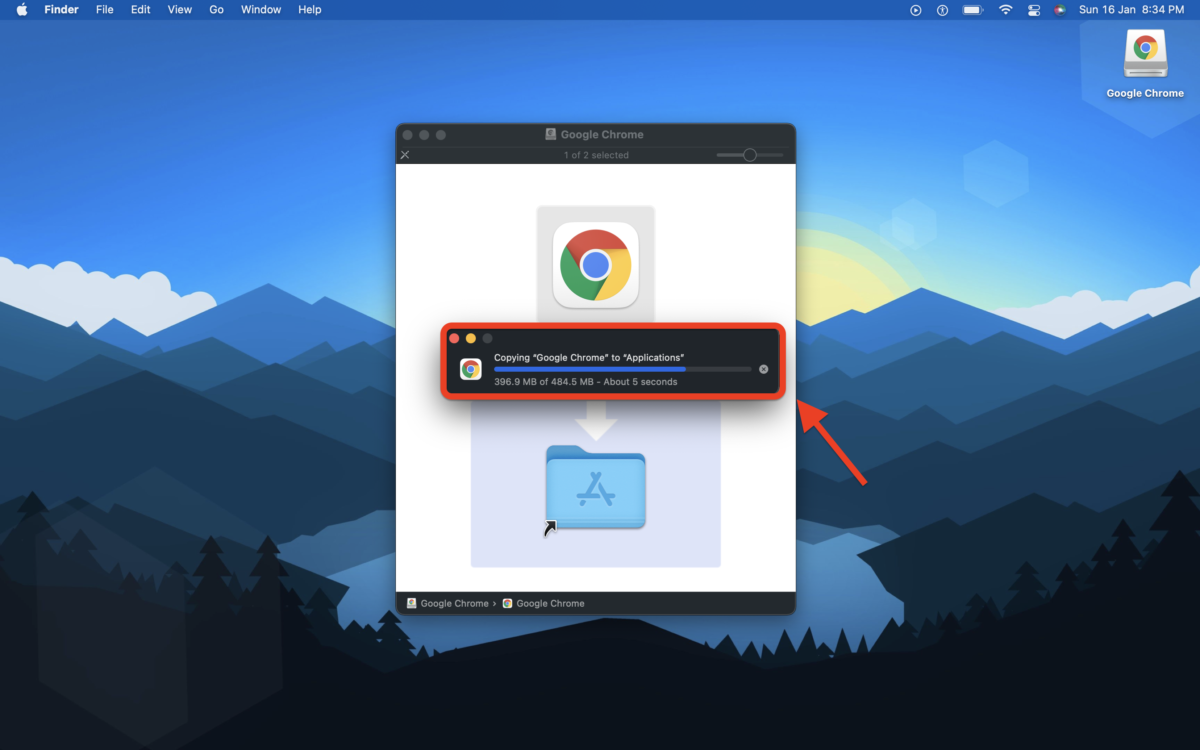
Task: Click the disk image icon in the window title bar
Action: [549, 133]
